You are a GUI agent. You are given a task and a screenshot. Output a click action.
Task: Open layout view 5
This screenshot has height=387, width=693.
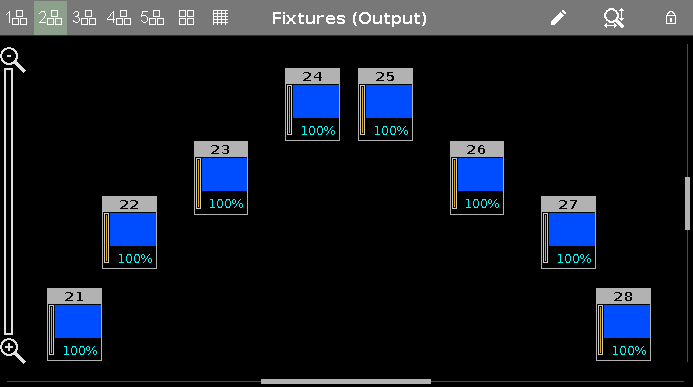pyautogui.click(x=152, y=18)
